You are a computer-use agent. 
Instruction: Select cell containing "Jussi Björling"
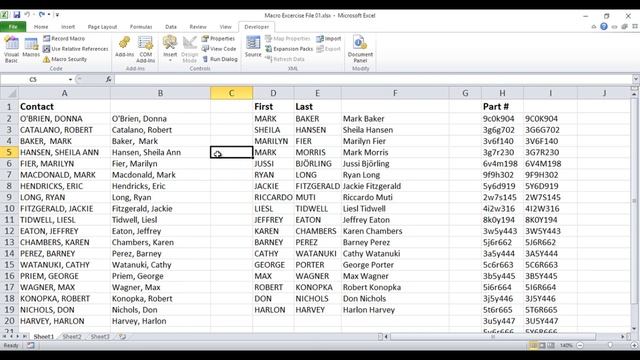coord(395,164)
